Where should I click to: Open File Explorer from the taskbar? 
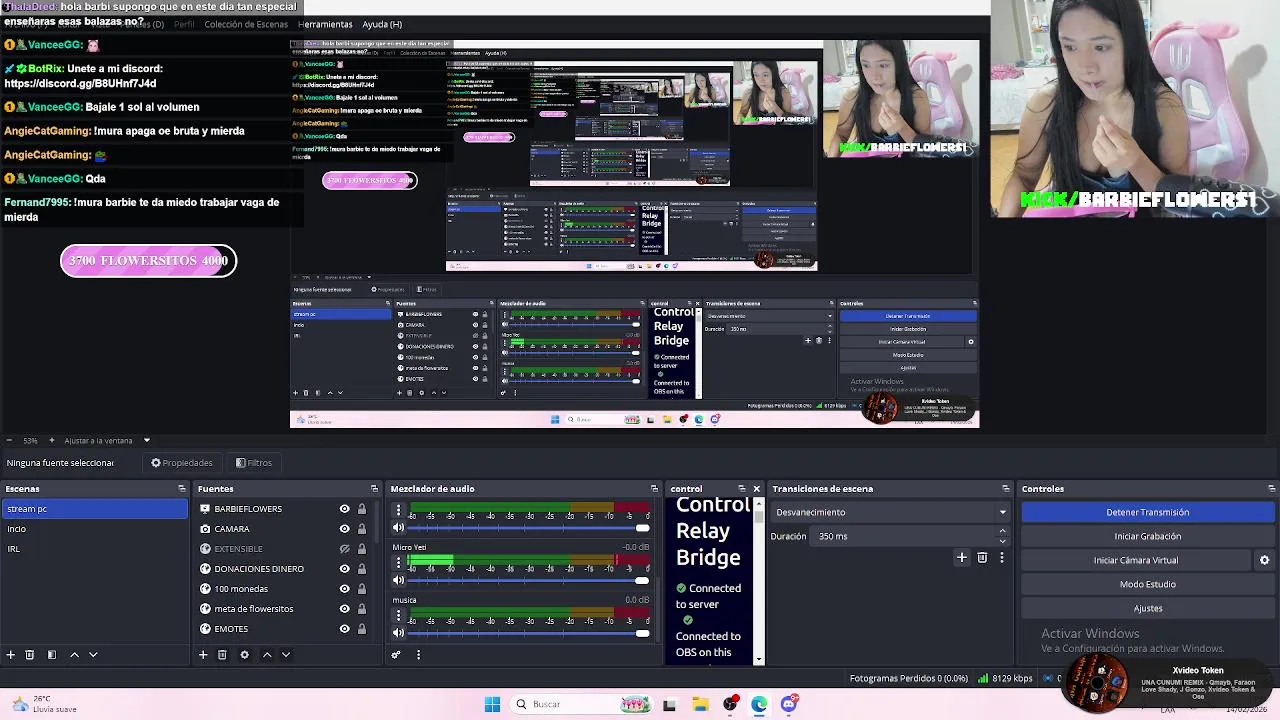(x=700, y=704)
